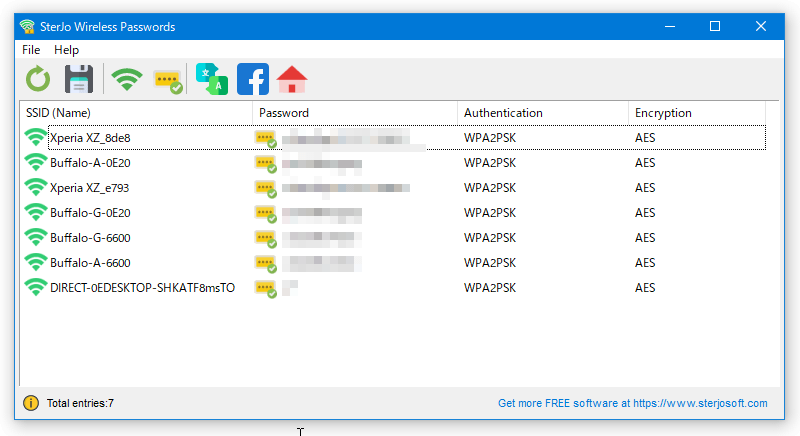Click the green Wi-Fi toolbar icon
The height and width of the screenshot is (436, 800).
(x=127, y=80)
